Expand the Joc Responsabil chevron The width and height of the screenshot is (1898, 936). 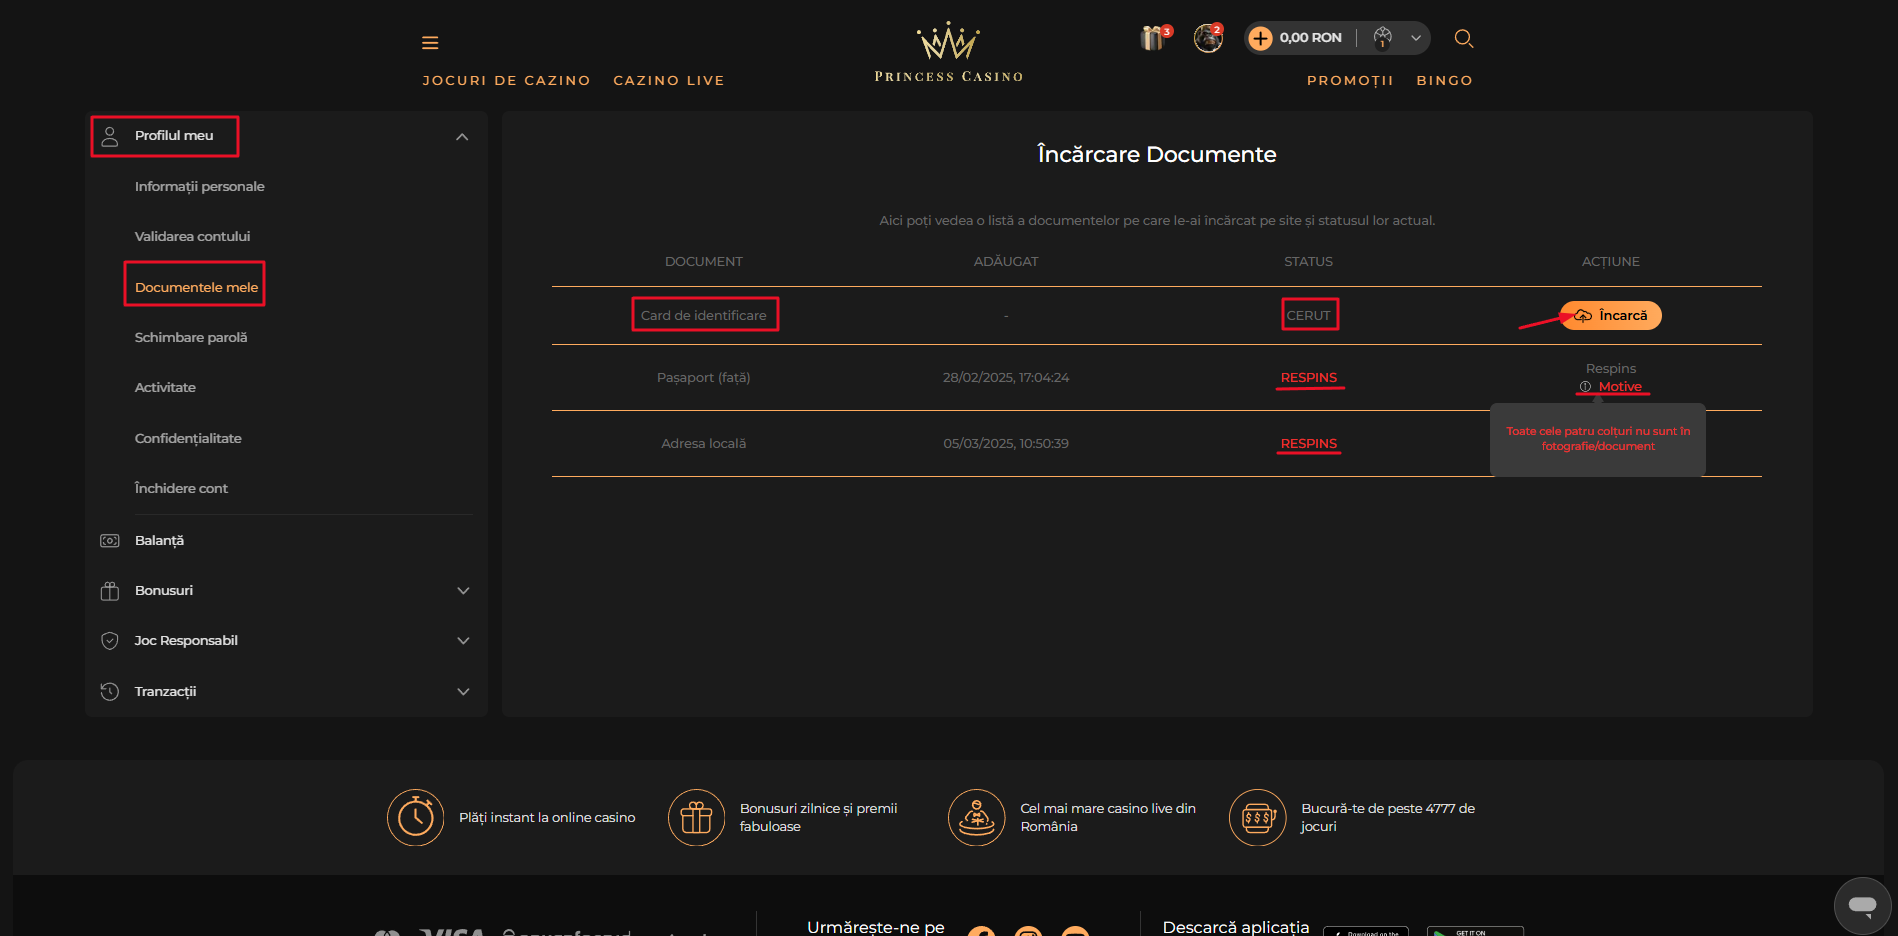click(x=463, y=641)
